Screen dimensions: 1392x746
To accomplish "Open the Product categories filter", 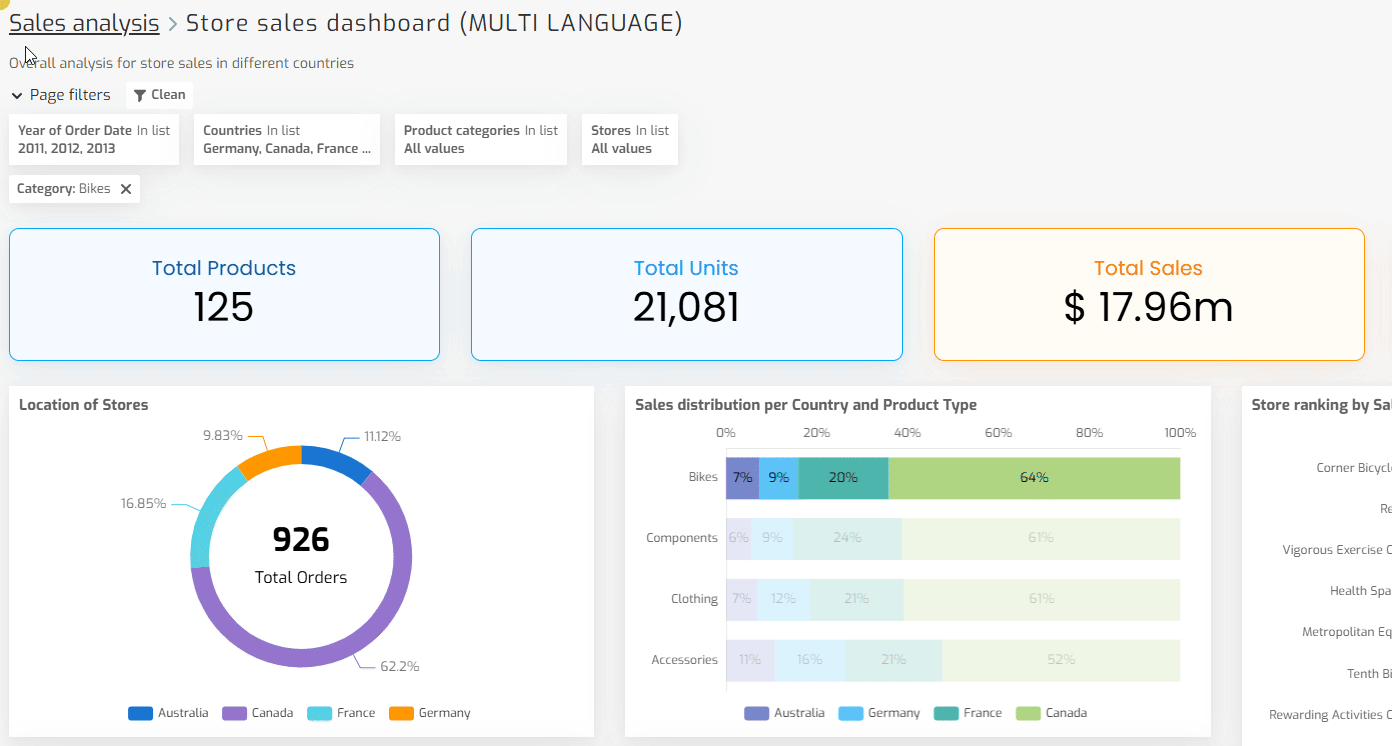I will (480, 139).
